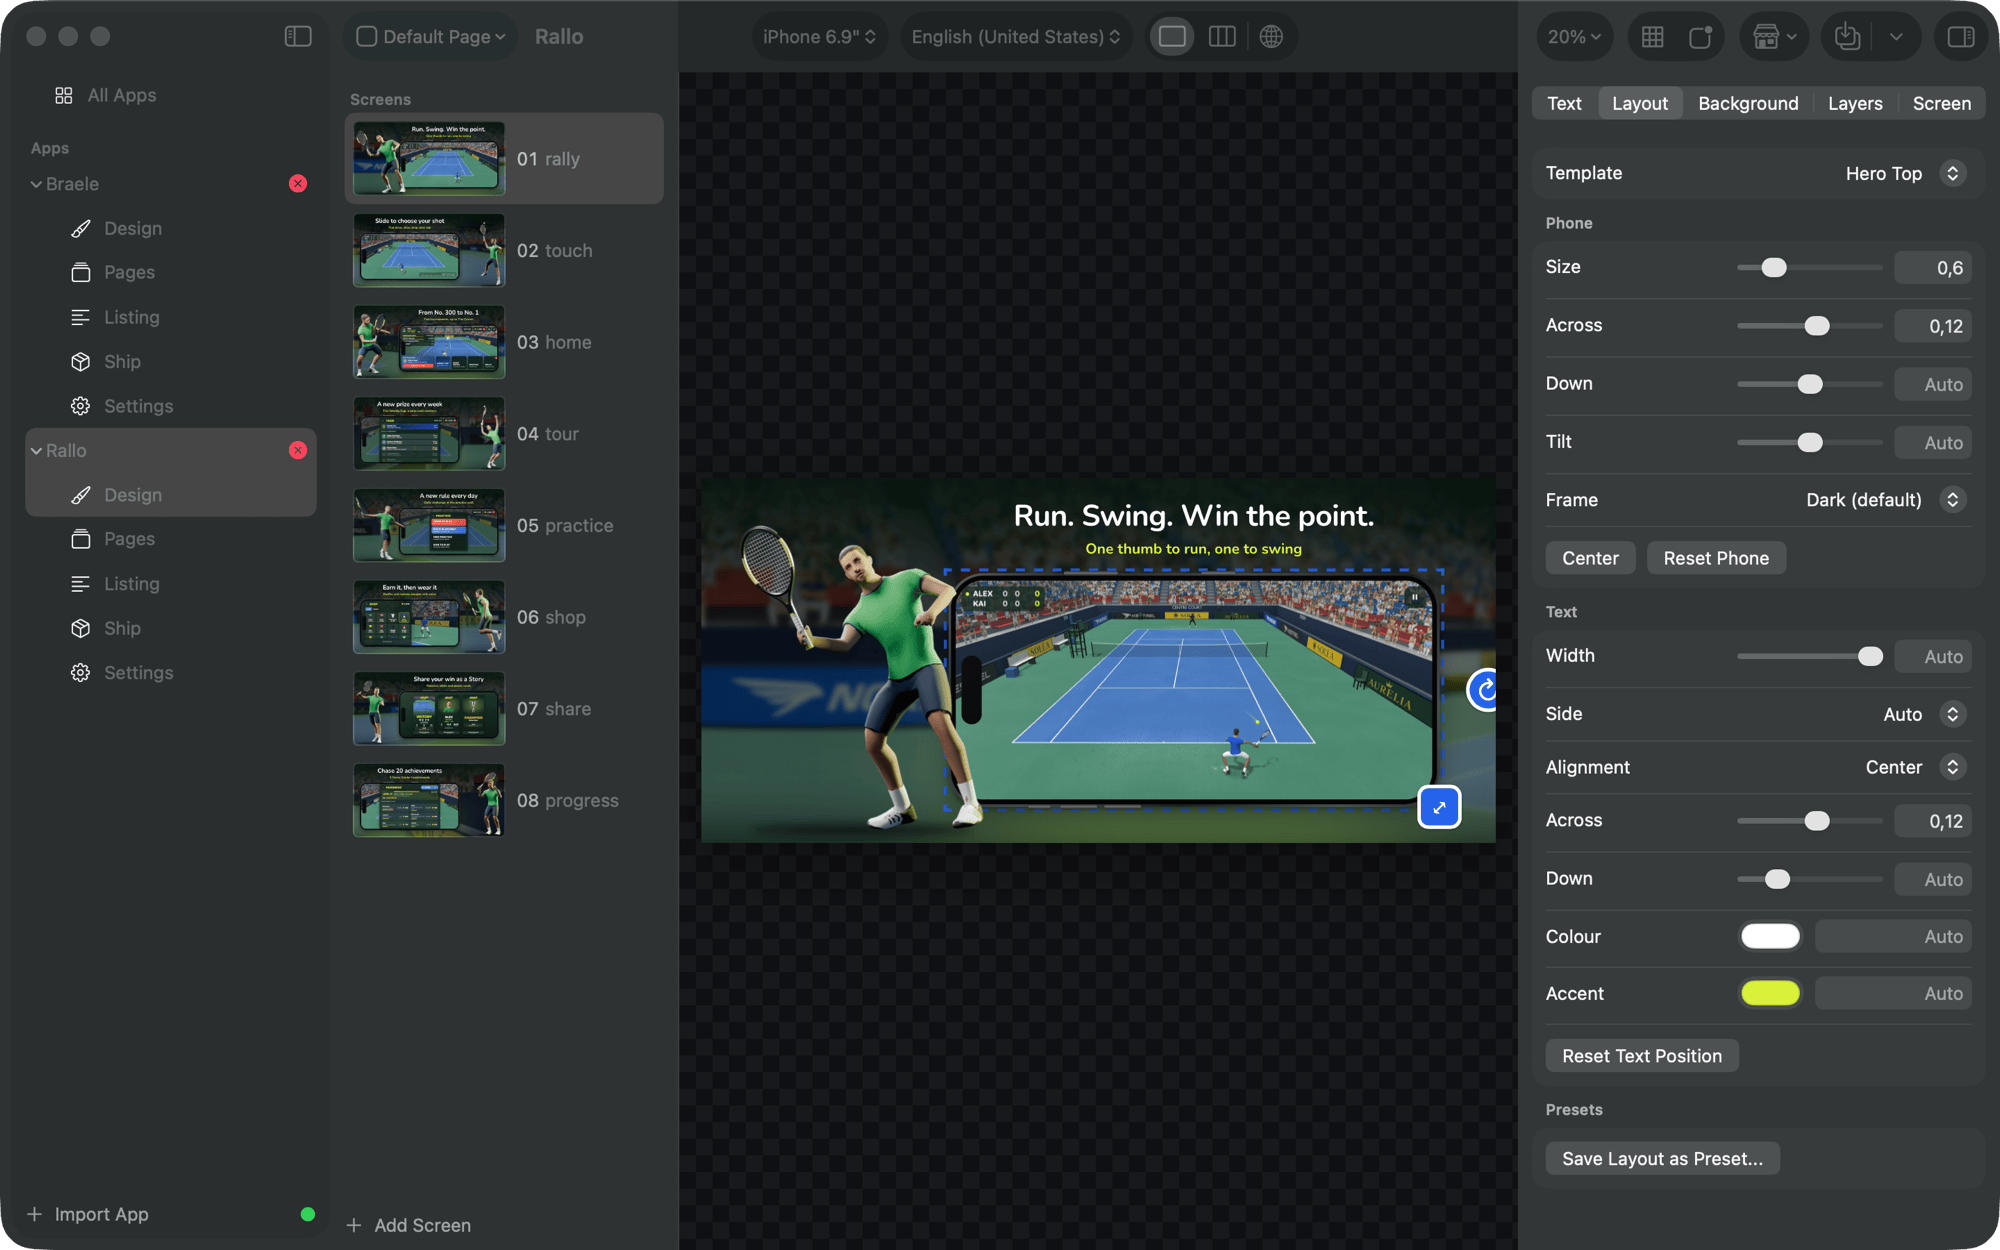Click the rotate handle on phone frame

(1484, 689)
